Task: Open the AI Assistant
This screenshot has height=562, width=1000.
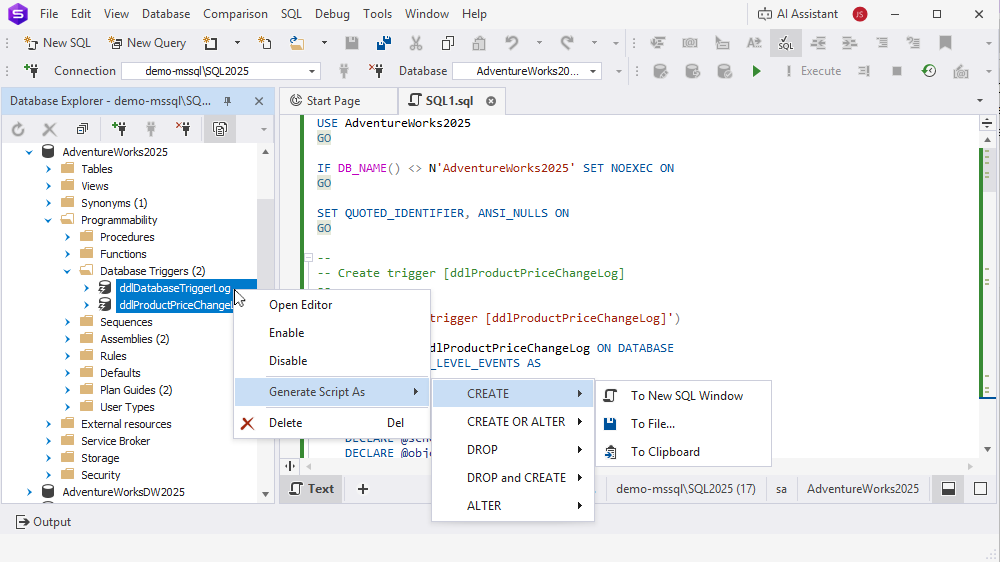Action: [x=797, y=14]
